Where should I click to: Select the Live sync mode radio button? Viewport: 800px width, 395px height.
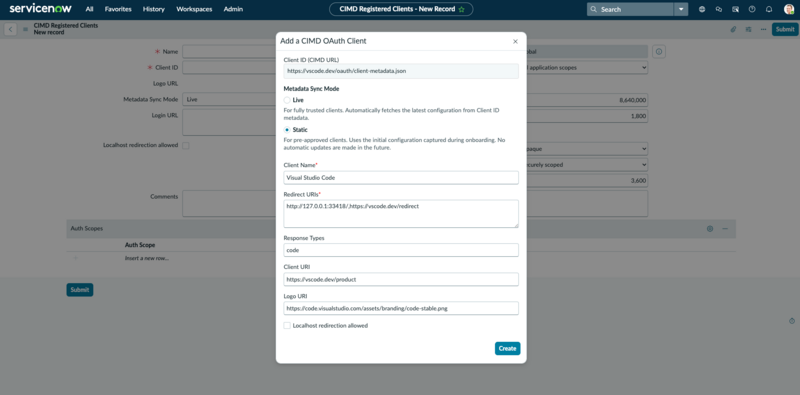(287, 100)
